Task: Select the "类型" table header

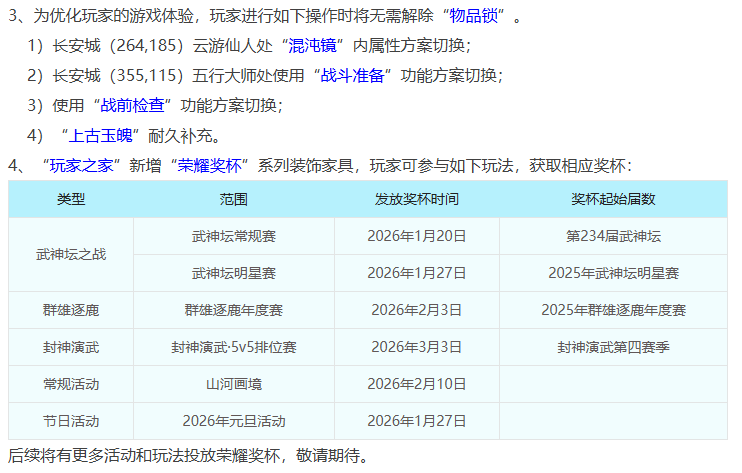Action: point(71,199)
